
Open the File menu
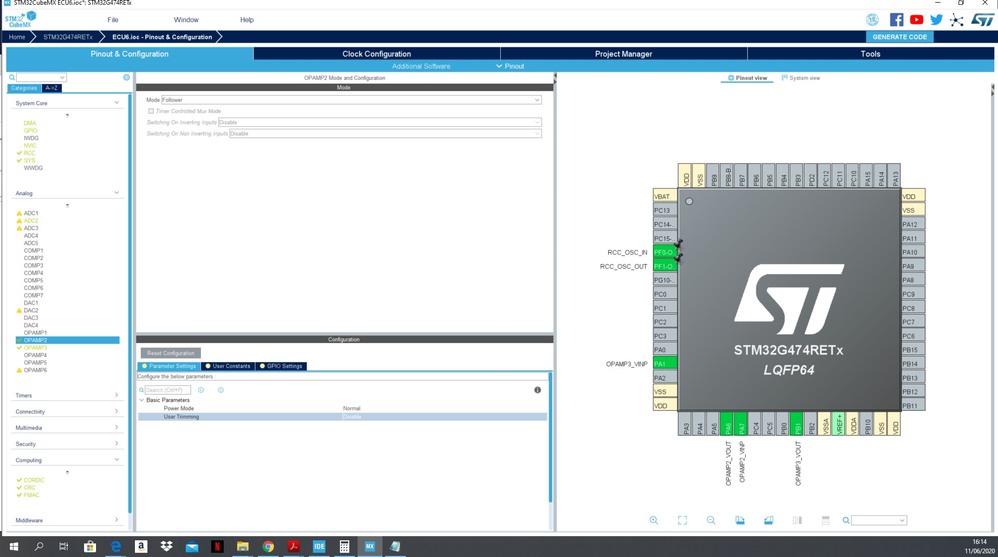(x=113, y=20)
